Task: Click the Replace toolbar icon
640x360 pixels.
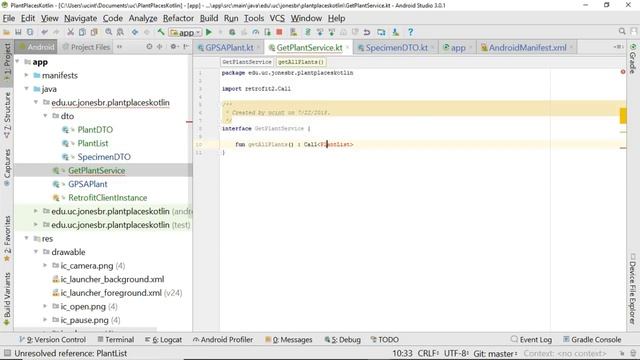Action: pyautogui.click(x=120, y=32)
